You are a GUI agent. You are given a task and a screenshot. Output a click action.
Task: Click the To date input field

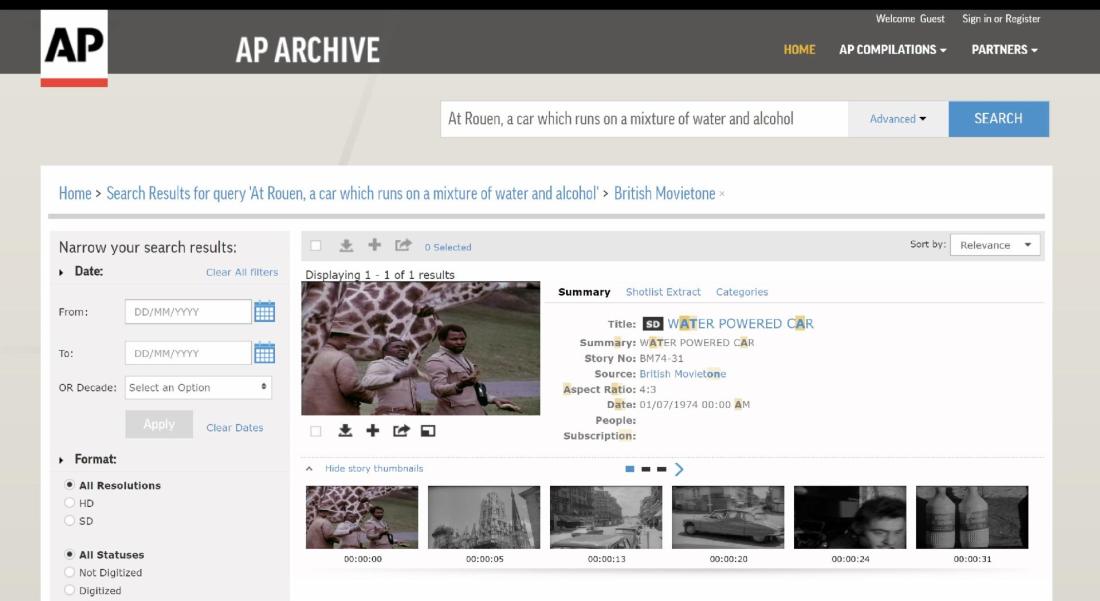pyautogui.click(x=188, y=353)
